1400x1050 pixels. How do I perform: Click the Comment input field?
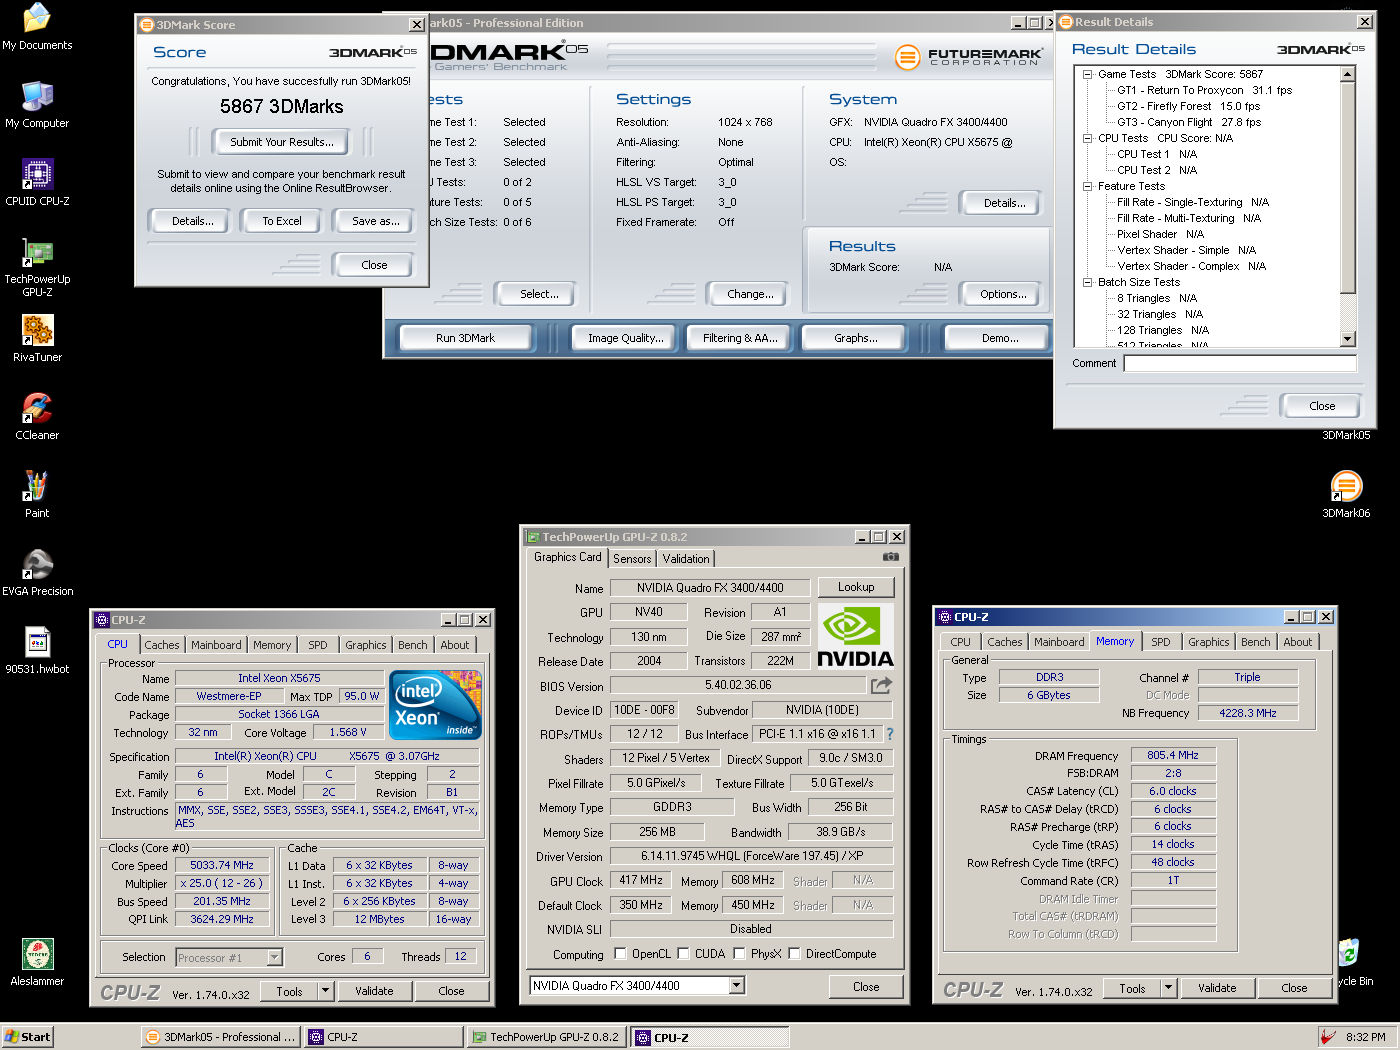coord(1240,363)
